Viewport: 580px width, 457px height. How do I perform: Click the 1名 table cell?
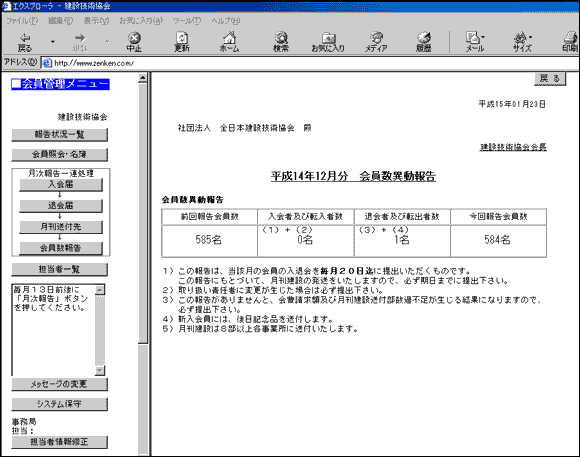click(x=402, y=241)
